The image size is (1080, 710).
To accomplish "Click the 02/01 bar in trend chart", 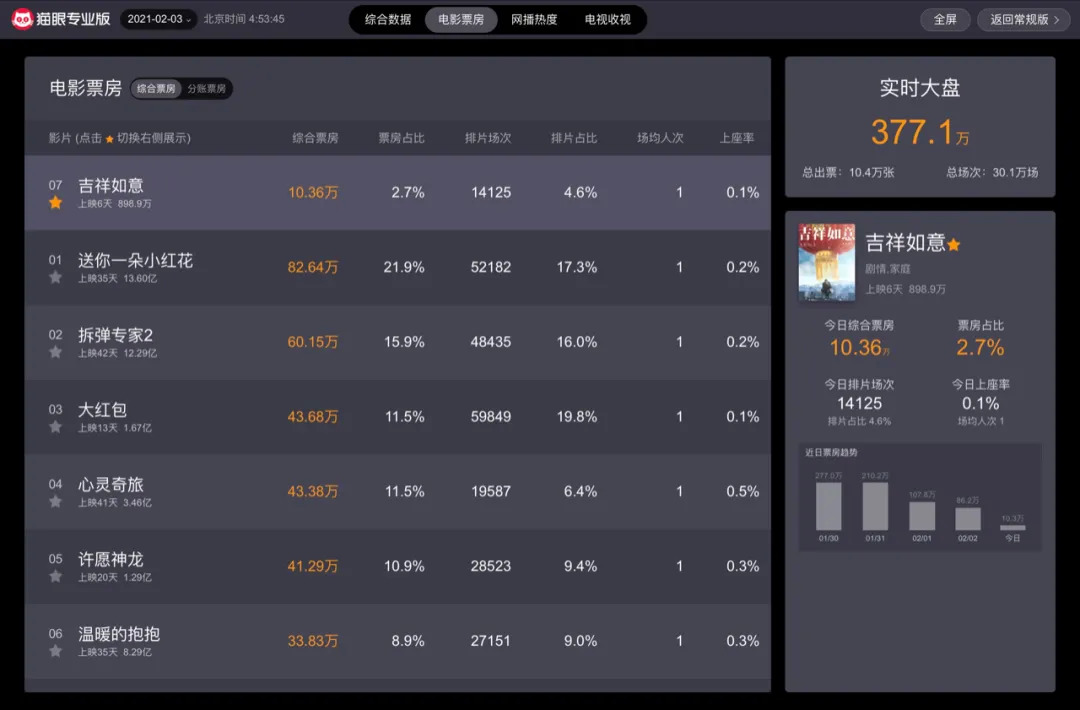I will [x=922, y=516].
